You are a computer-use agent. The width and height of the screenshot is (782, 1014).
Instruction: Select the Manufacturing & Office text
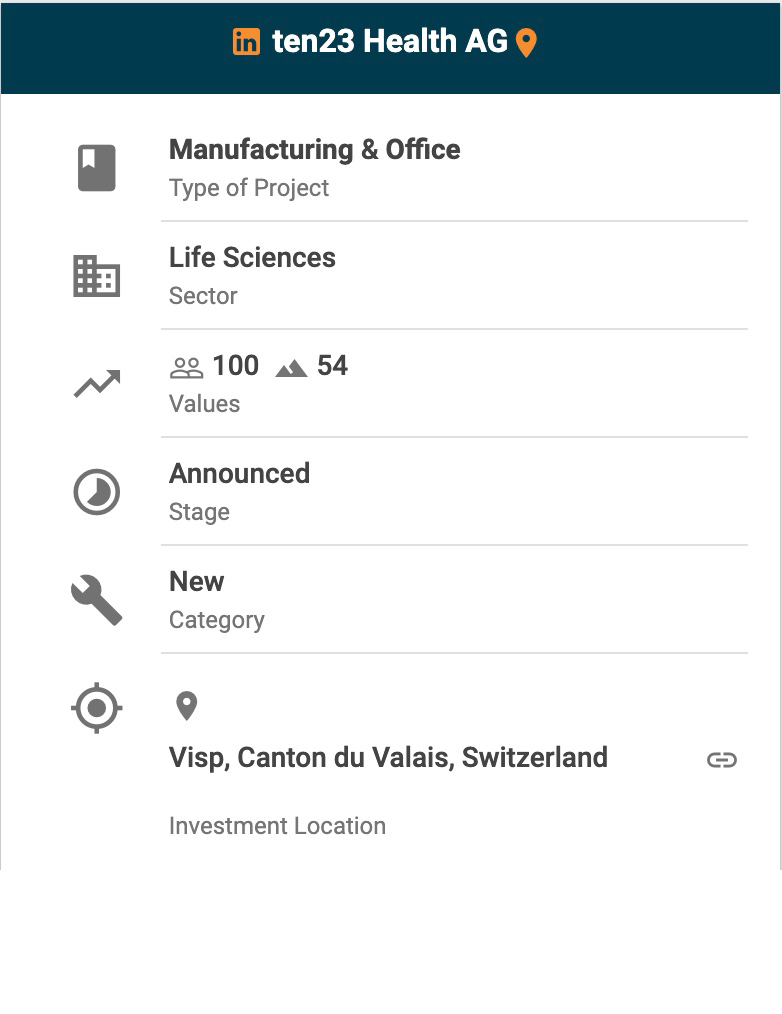click(314, 150)
